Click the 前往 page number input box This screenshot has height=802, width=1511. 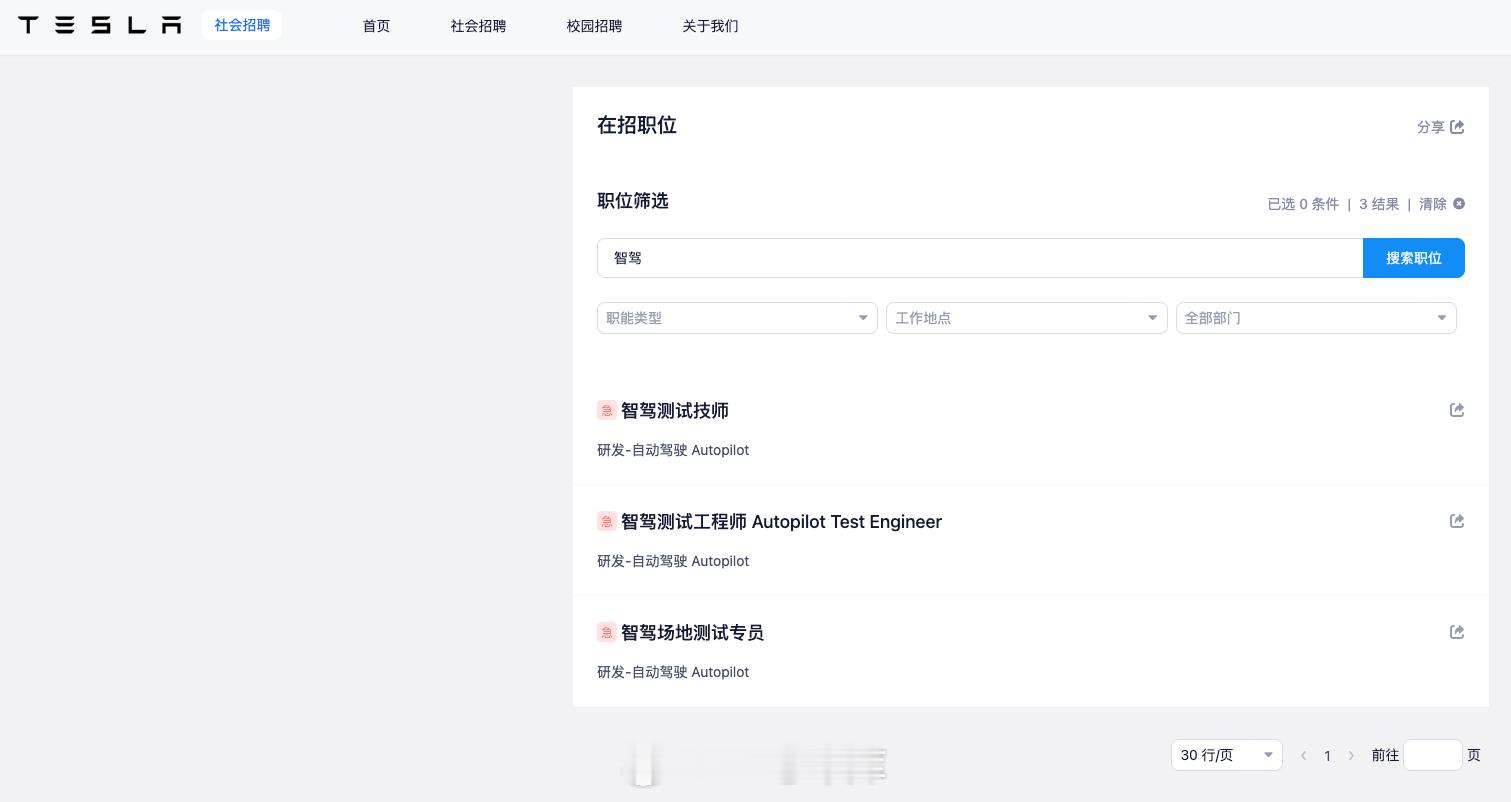click(1433, 755)
